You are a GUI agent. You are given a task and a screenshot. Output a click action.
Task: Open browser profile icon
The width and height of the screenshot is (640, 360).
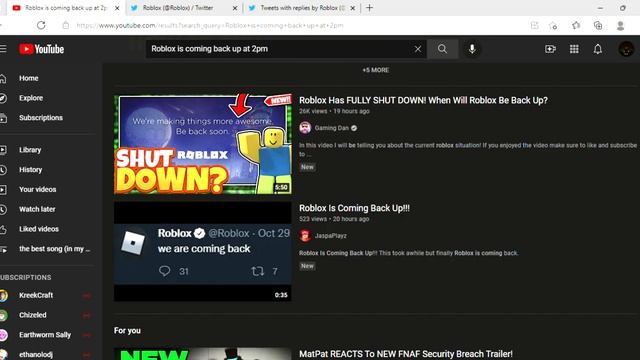tap(620, 25)
